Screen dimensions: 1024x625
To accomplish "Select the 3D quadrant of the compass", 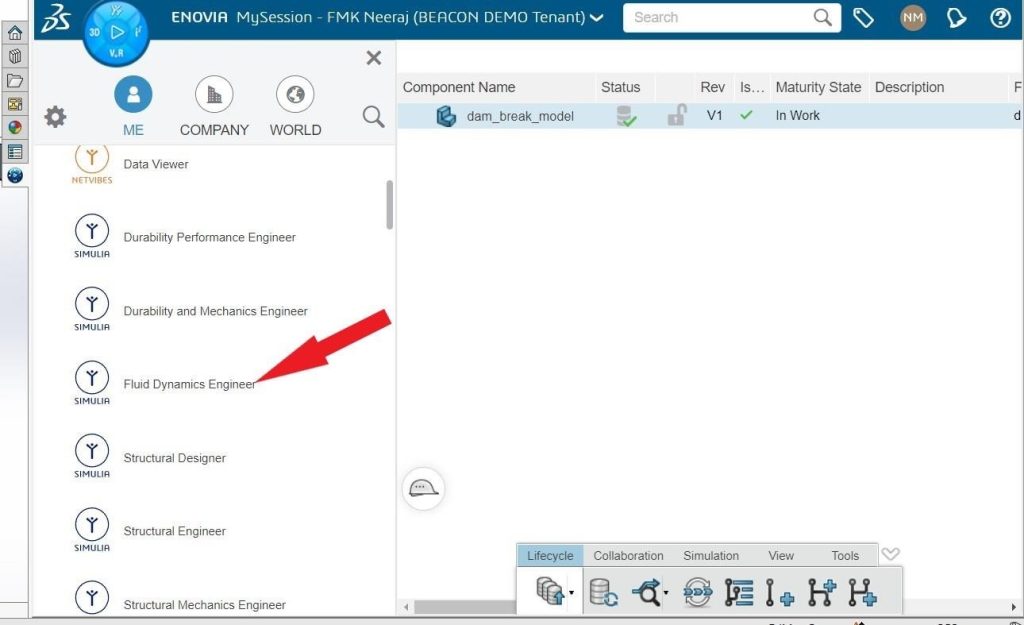I will coord(94,32).
